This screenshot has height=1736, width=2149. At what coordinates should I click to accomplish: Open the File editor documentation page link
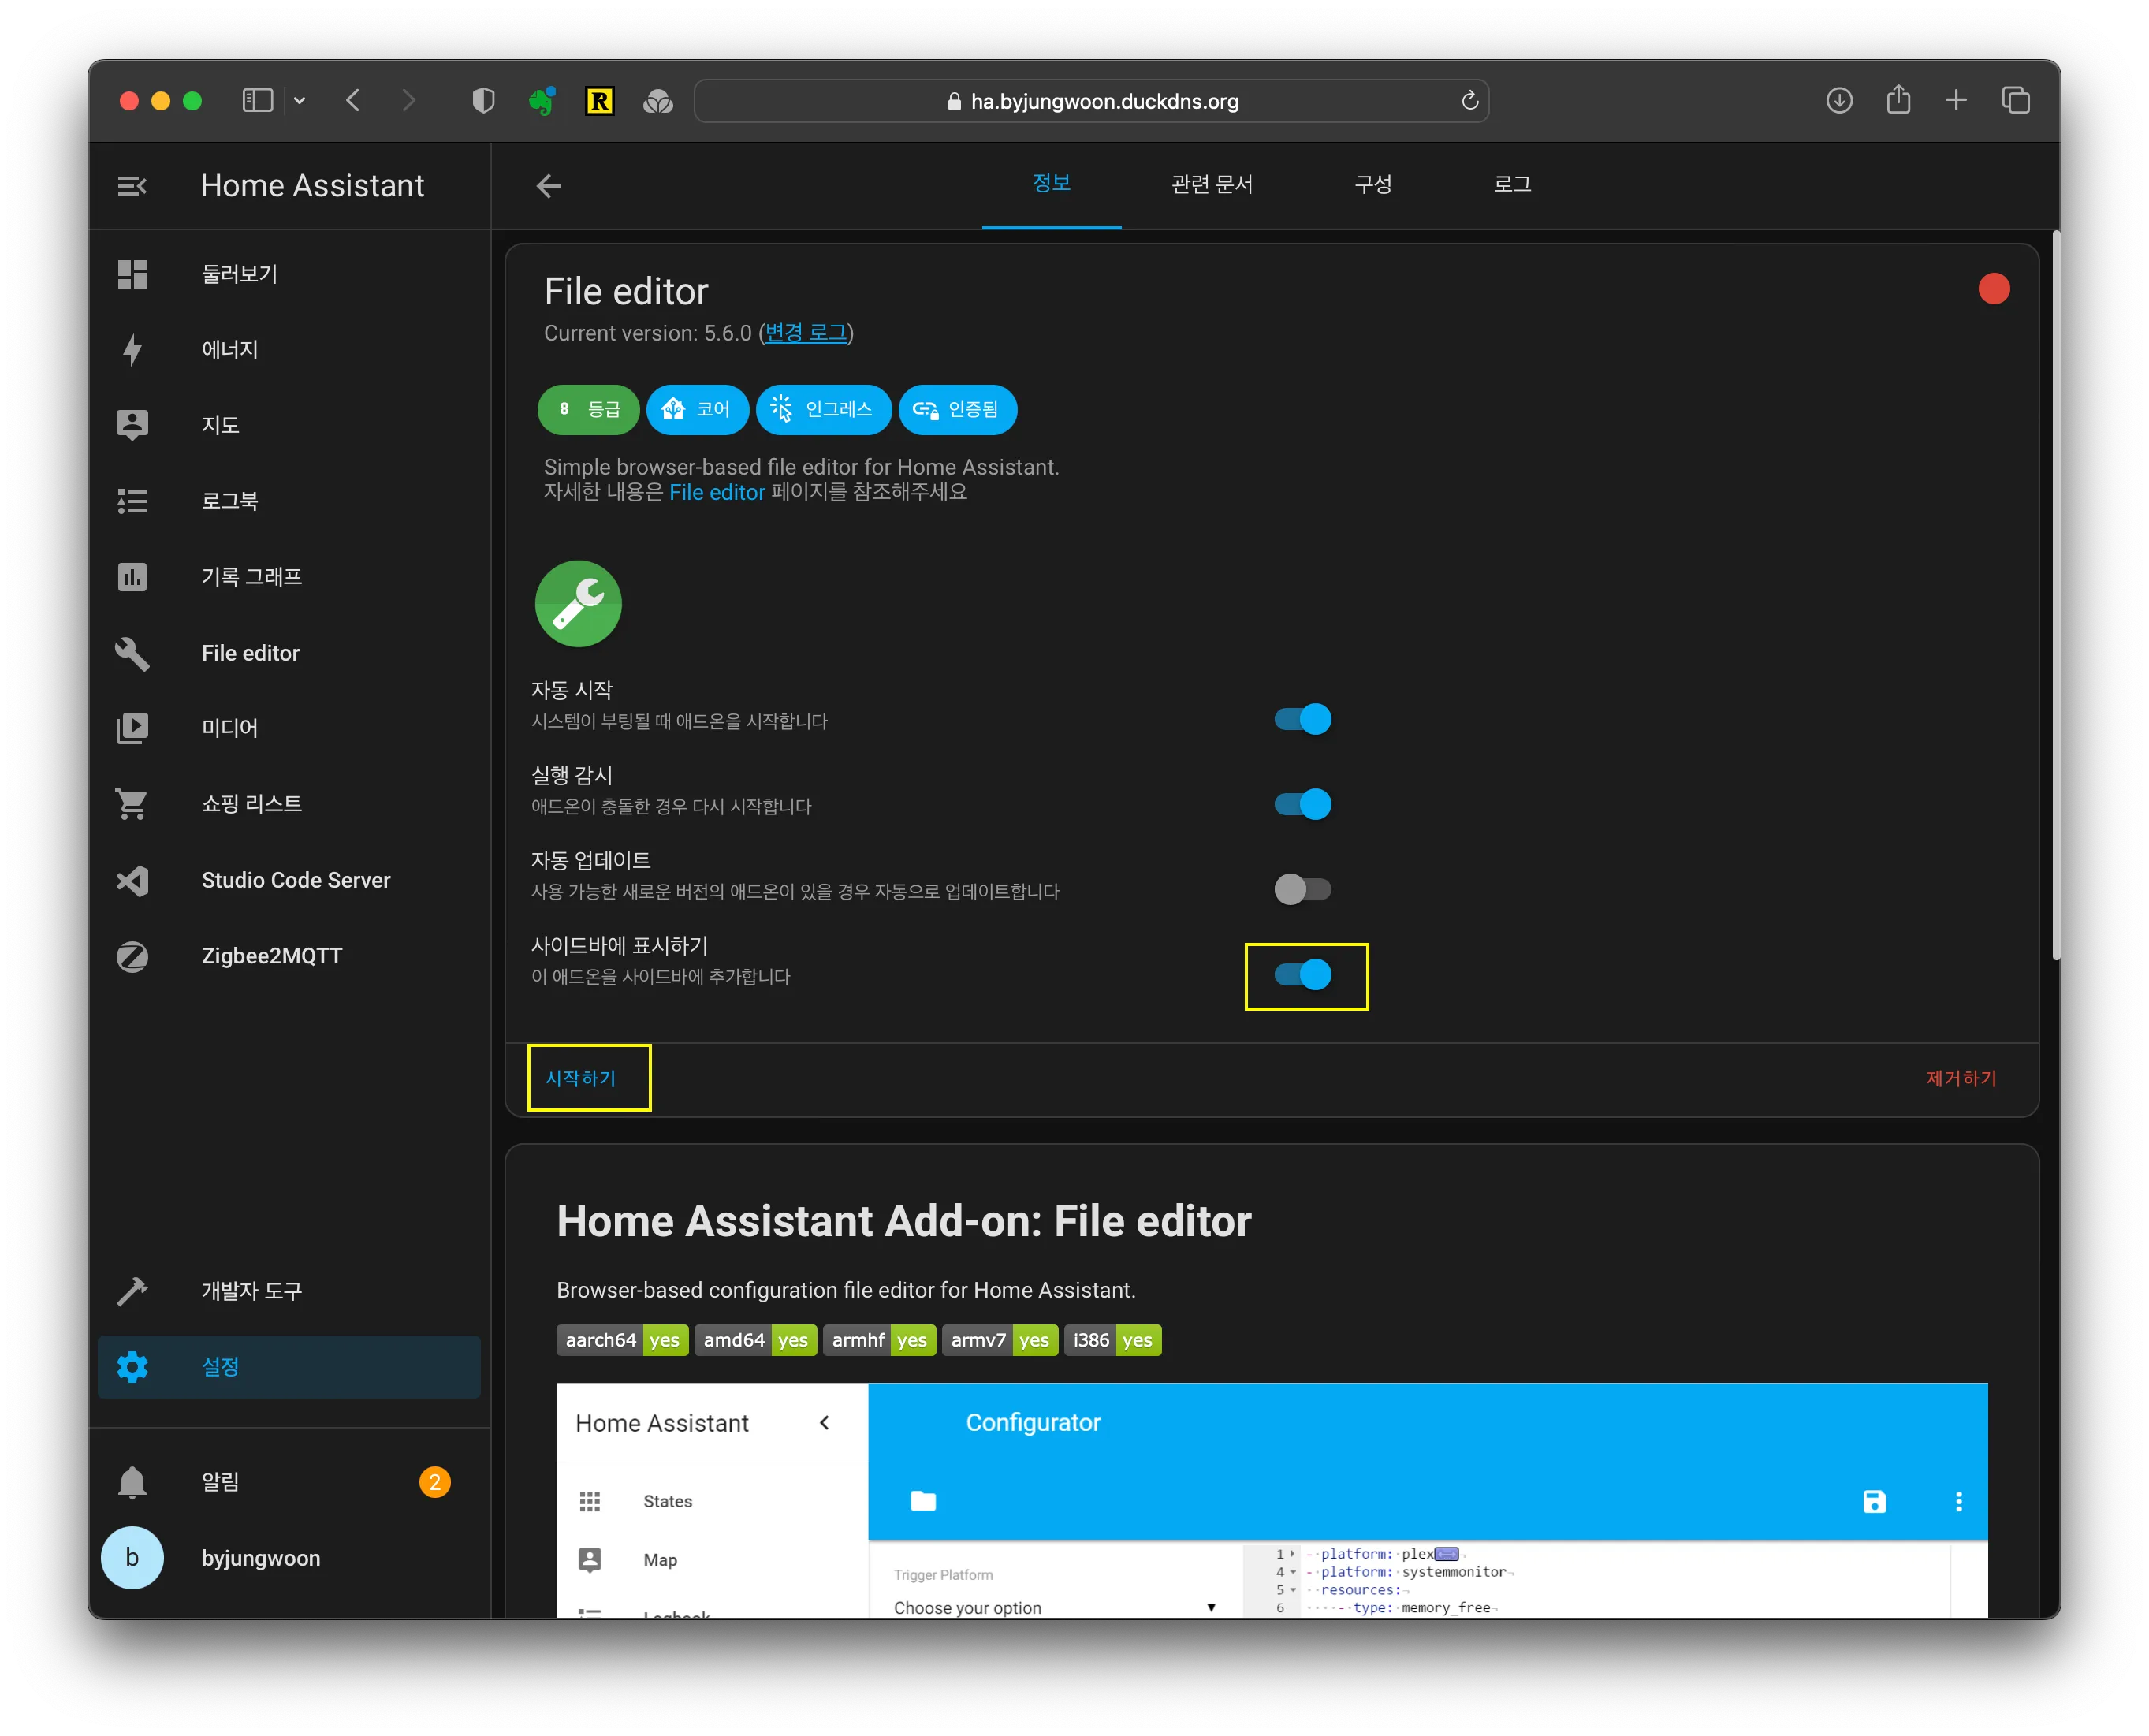(x=717, y=492)
